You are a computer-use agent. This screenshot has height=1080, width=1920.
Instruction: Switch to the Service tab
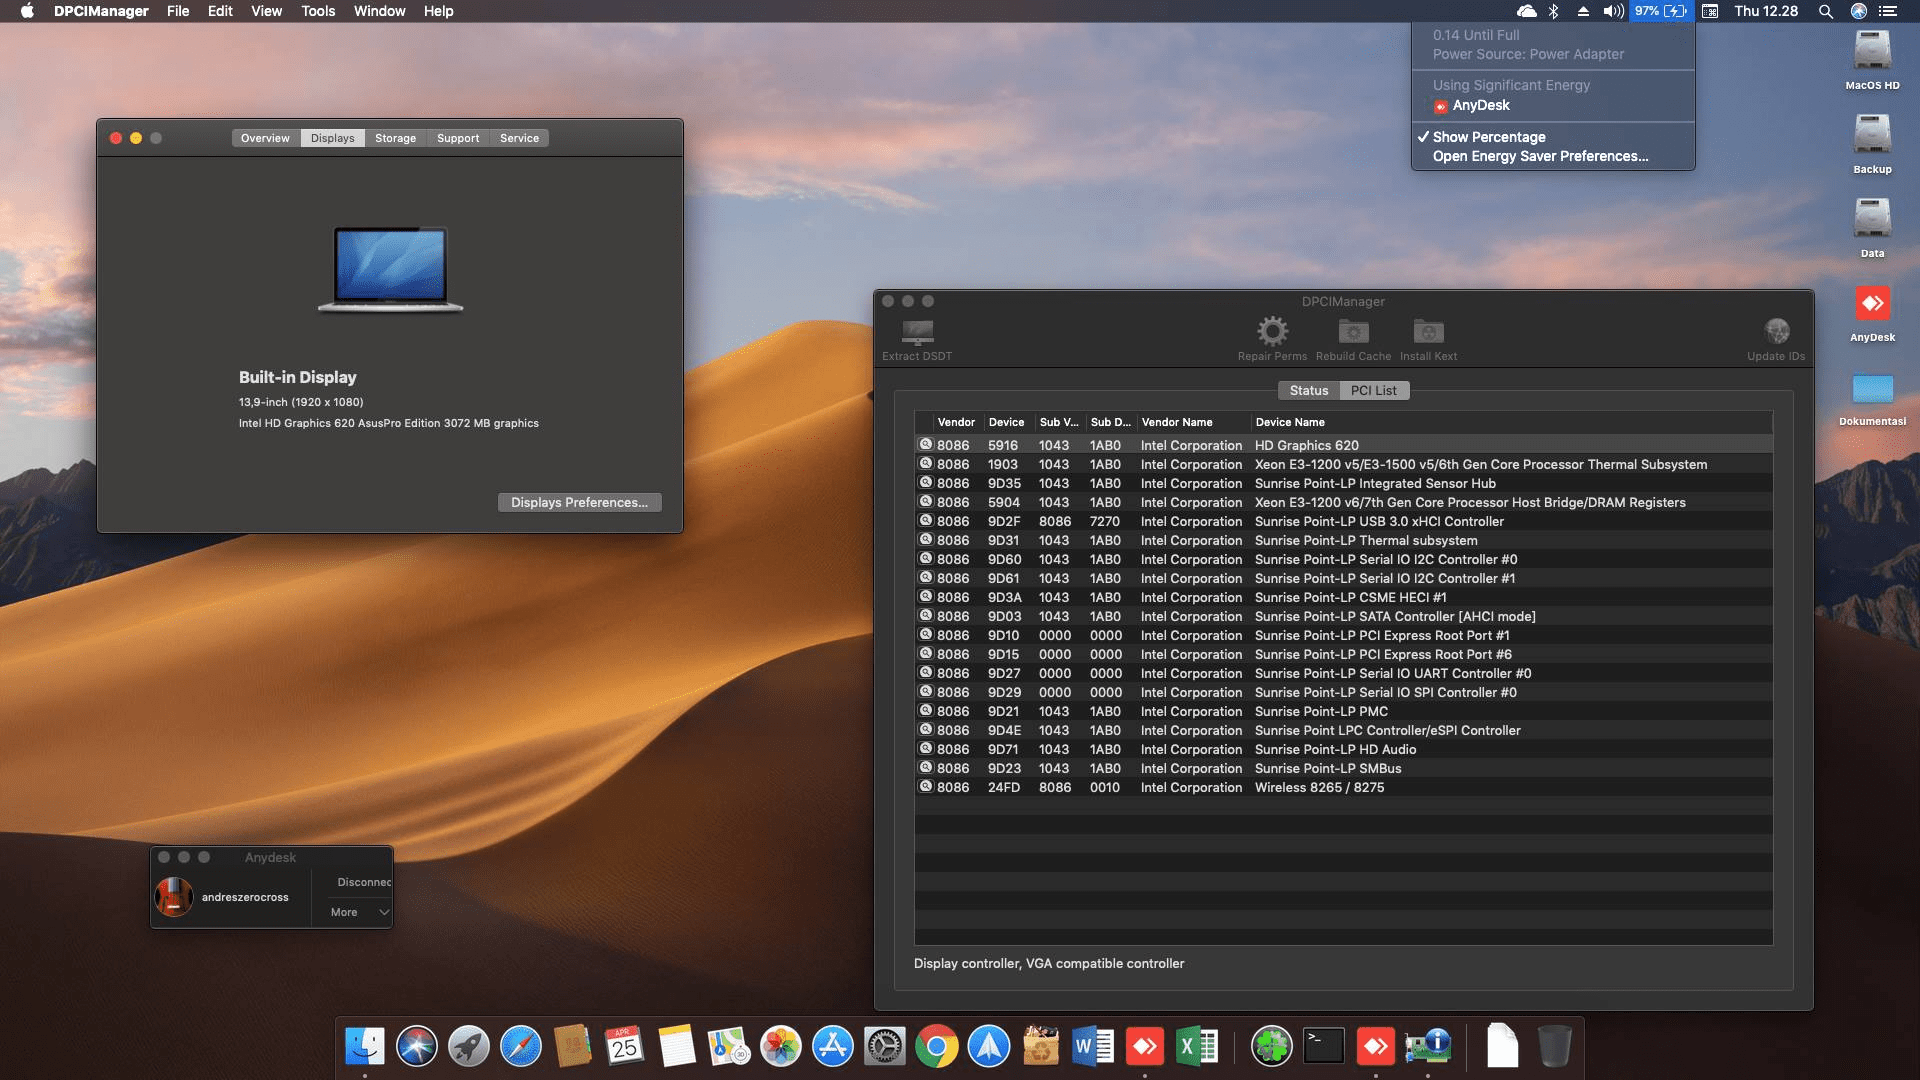point(519,138)
